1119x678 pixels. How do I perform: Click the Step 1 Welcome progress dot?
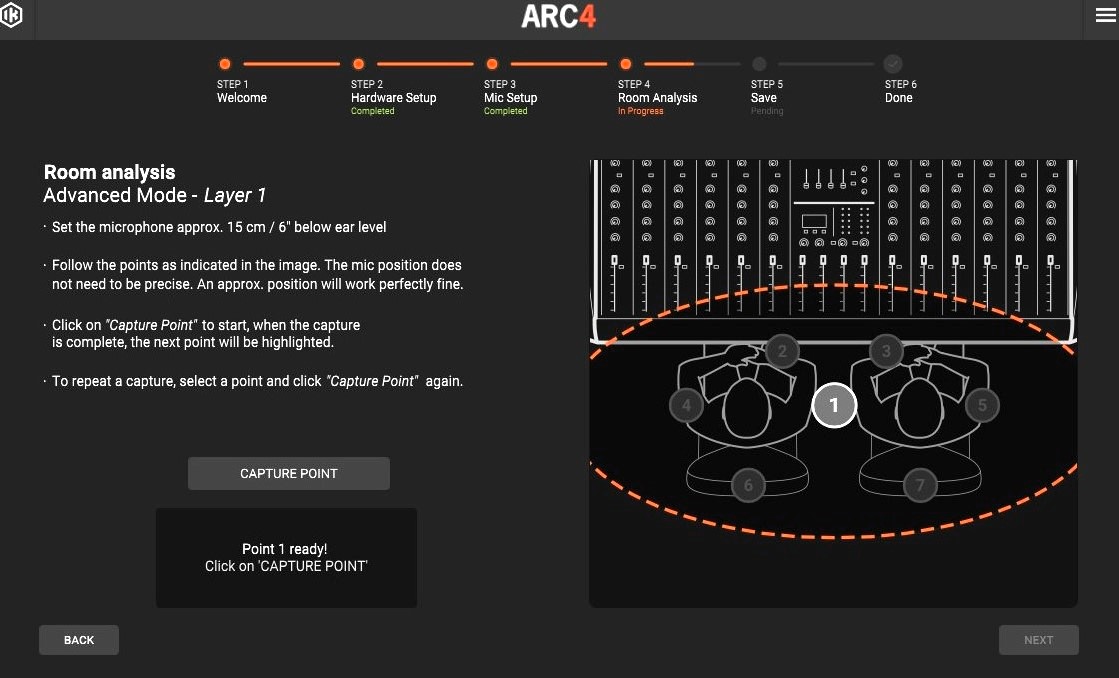click(x=225, y=64)
